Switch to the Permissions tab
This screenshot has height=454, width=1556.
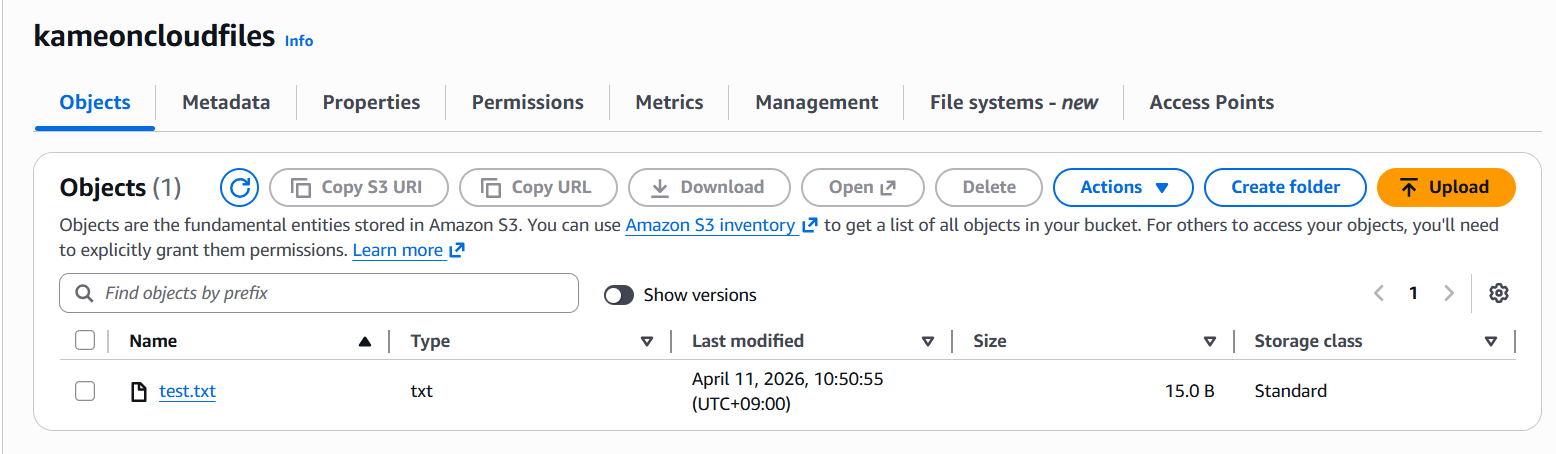pyautogui.click(x=527, y=102)
